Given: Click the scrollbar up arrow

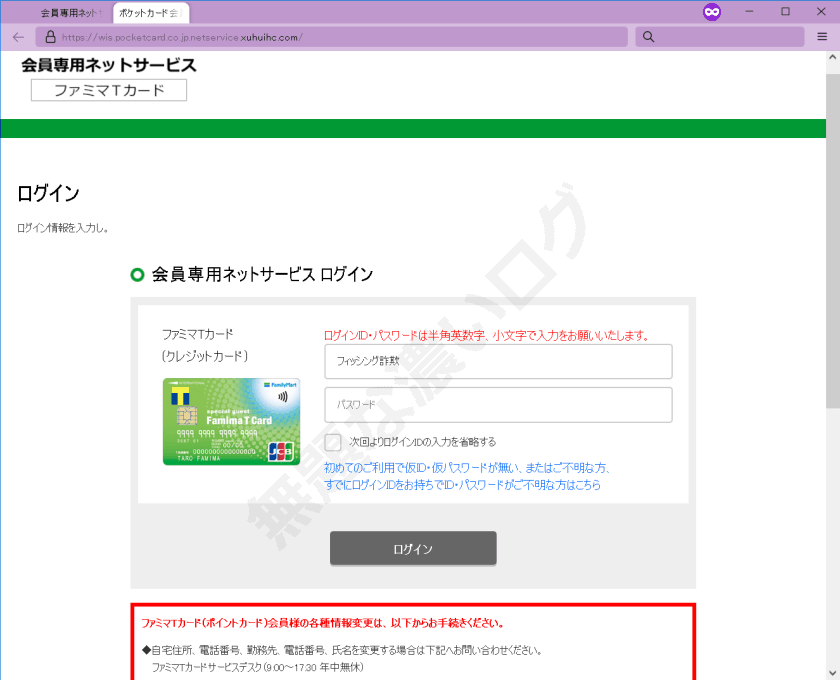Looking at the screenshot, I should click(832, 57).
